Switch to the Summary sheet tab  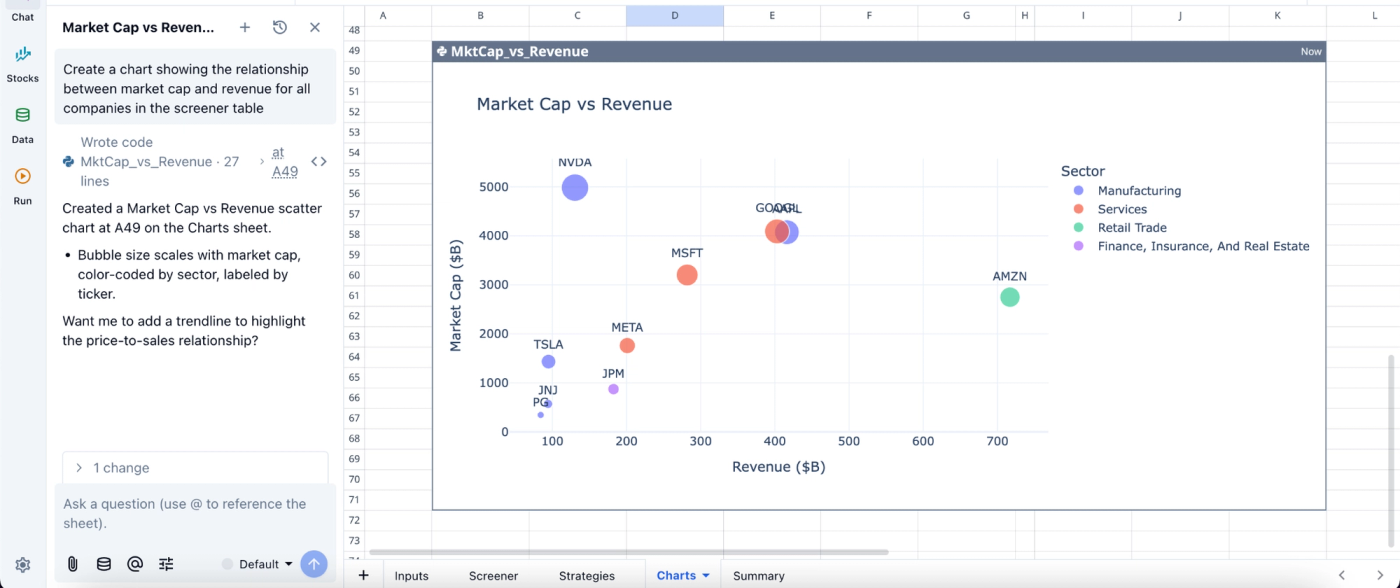pos(759,576)
